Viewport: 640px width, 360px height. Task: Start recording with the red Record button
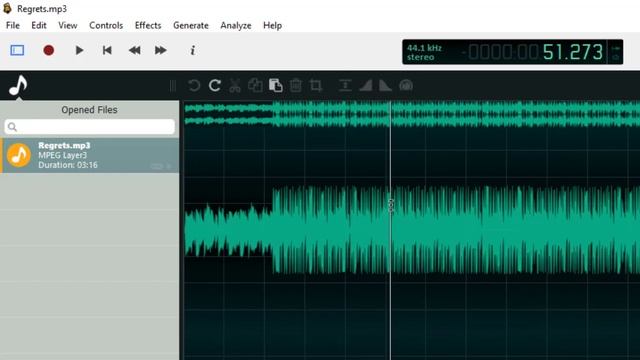(x=49, y=50)
